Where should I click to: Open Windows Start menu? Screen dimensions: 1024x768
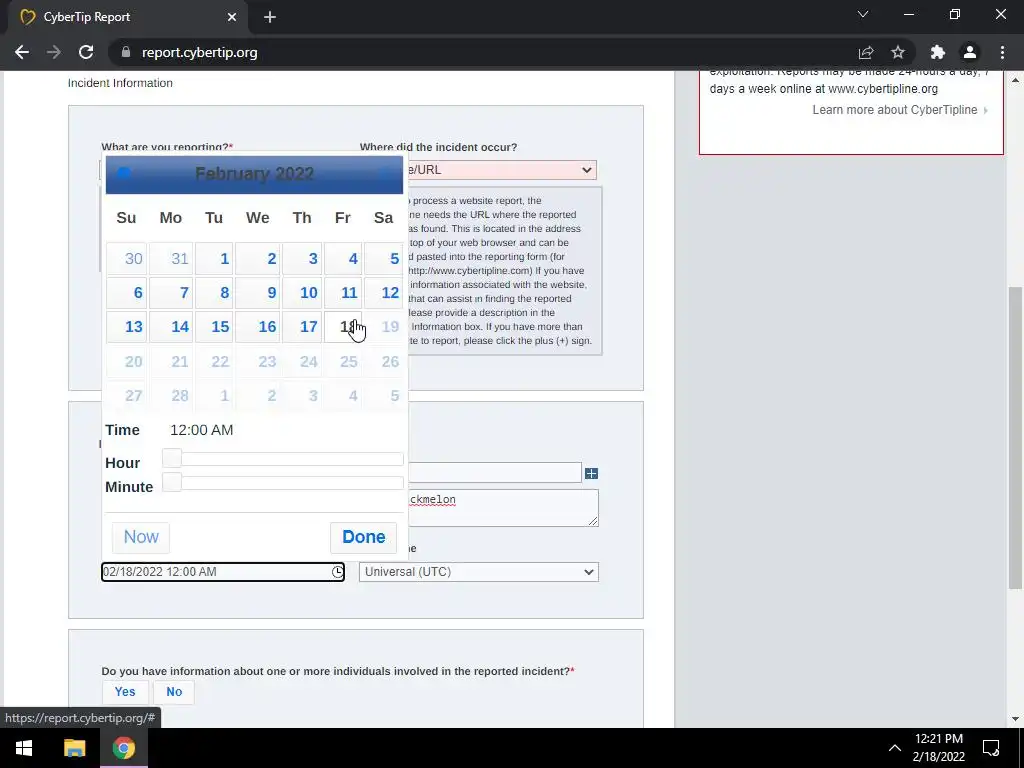click(24, 748)
